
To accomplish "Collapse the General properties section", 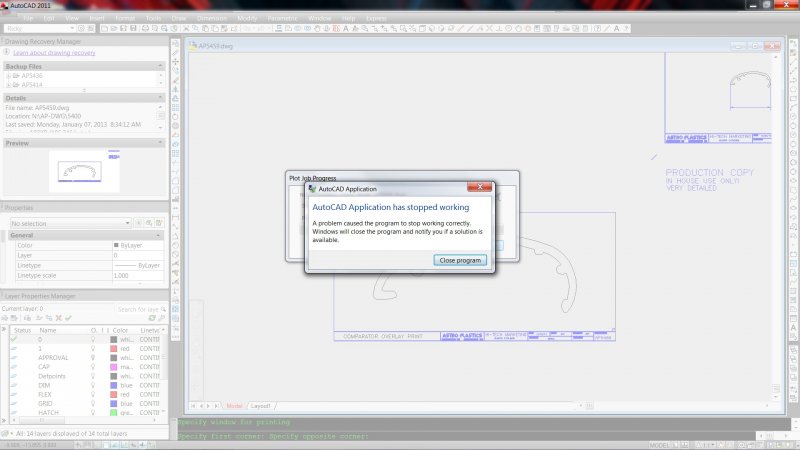I will coord(158,235).
